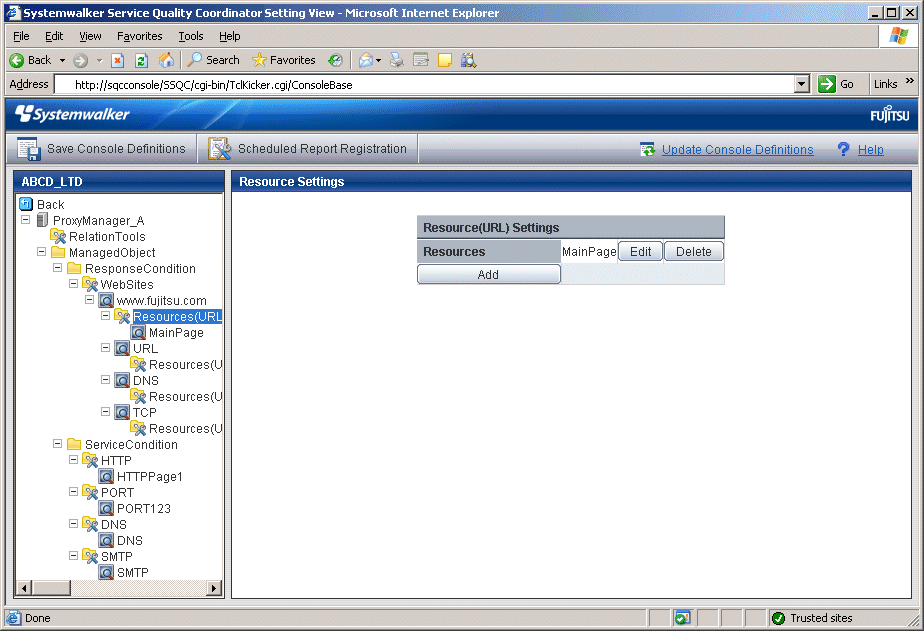The width and height of the screenshot is (924, 631).
Task: Click the MainPage node icon
Action: (x=138, y=332)
